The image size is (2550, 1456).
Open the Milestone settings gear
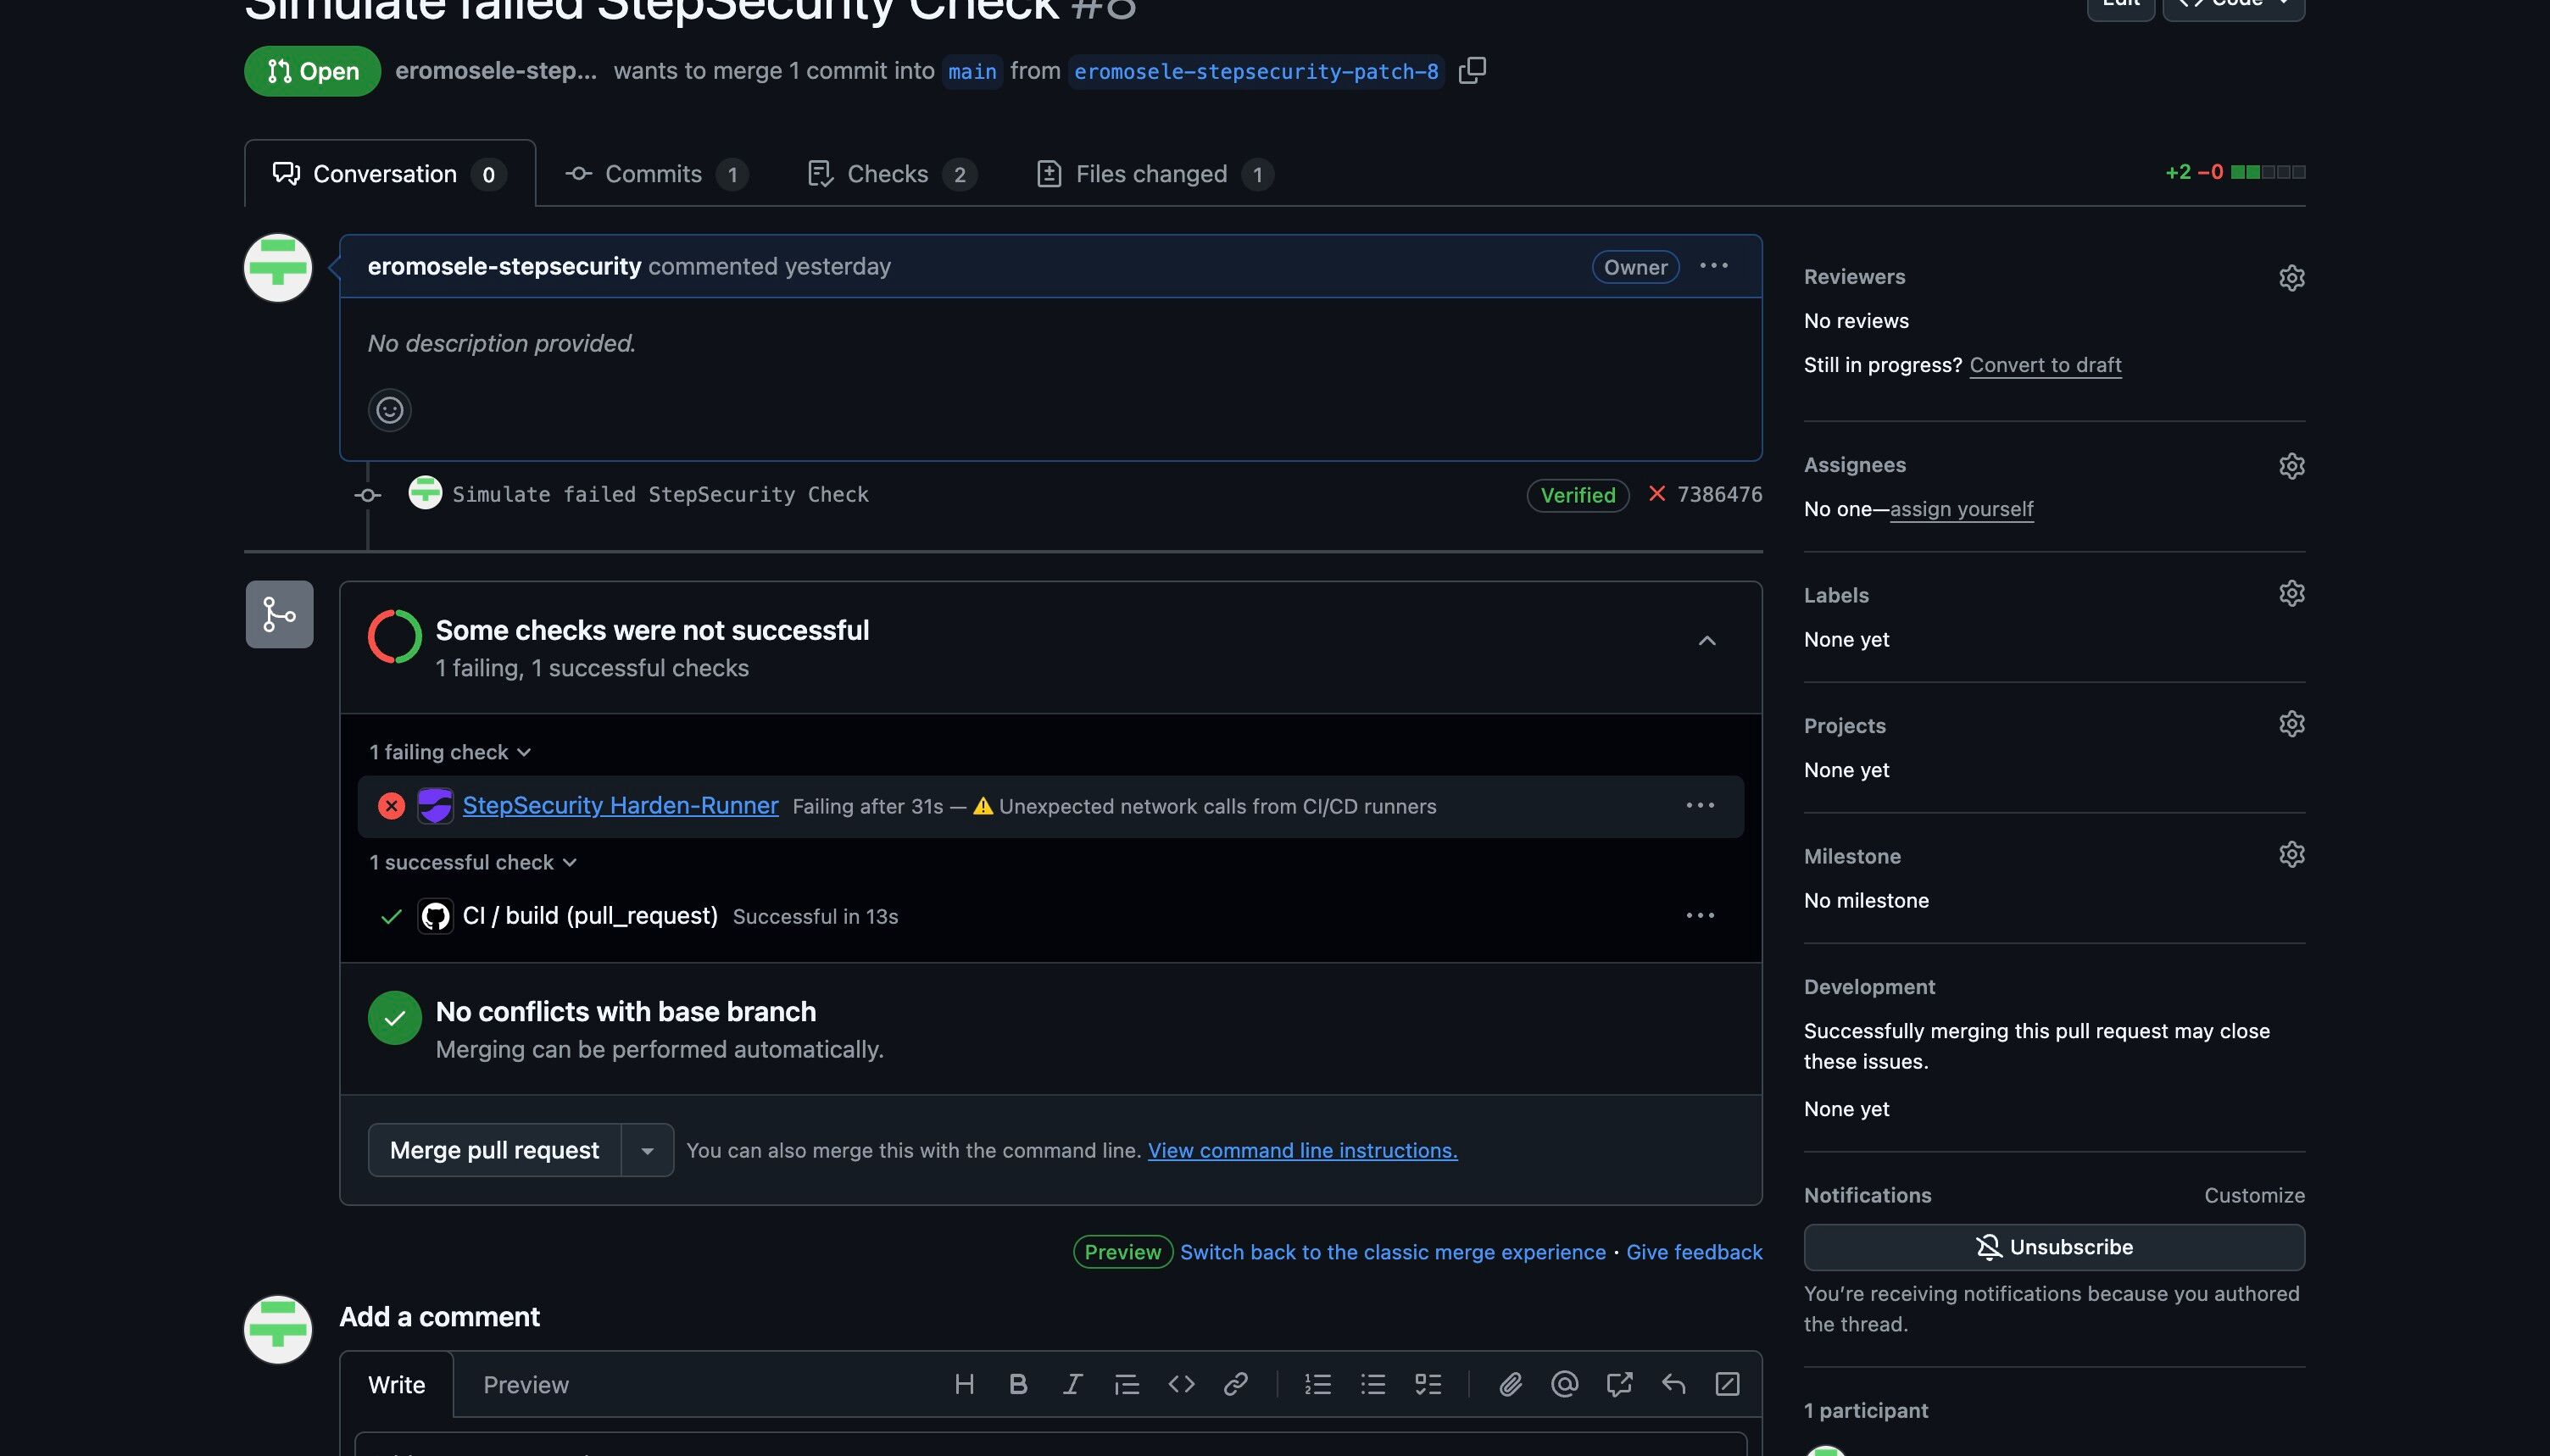coord(2291,855)
